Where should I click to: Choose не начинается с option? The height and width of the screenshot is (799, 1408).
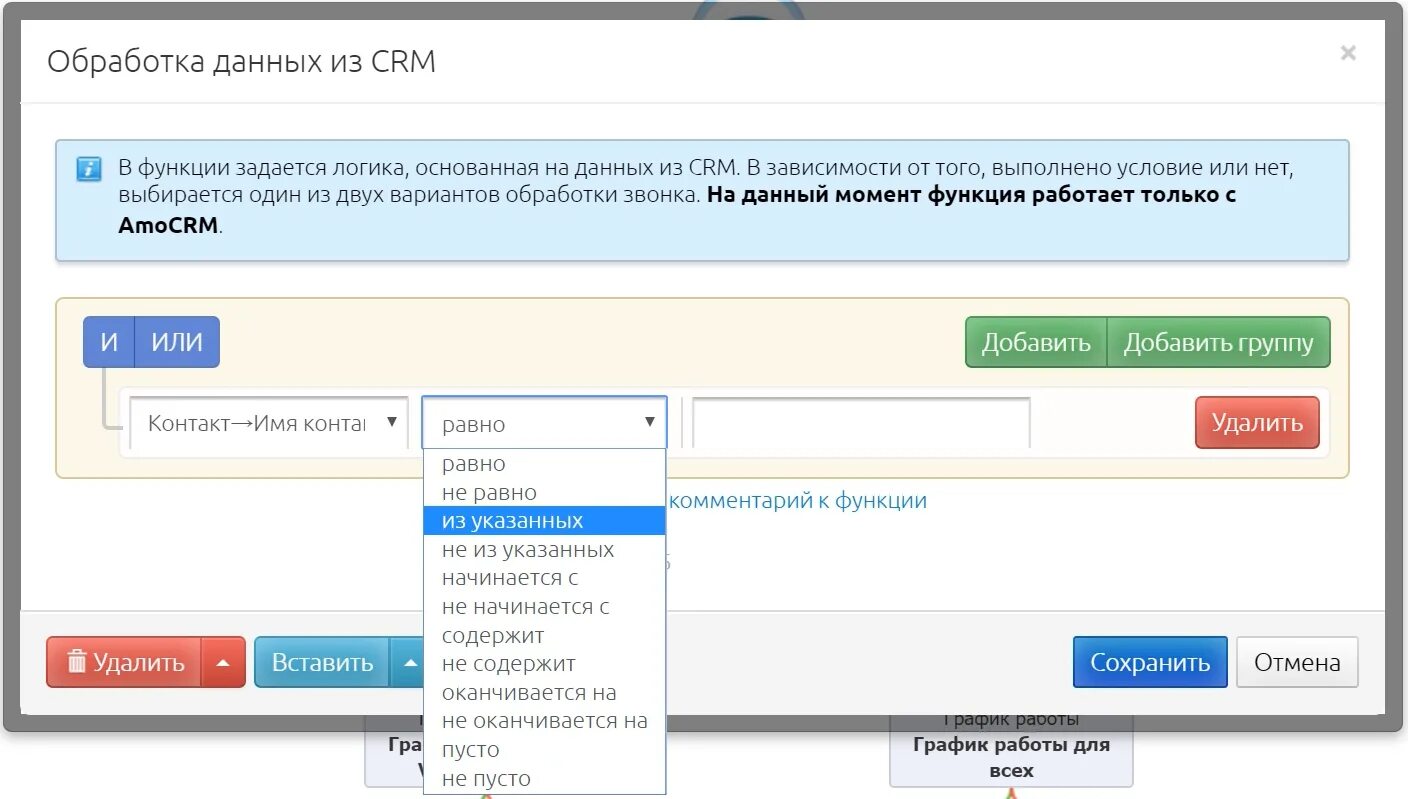point(544,607)
